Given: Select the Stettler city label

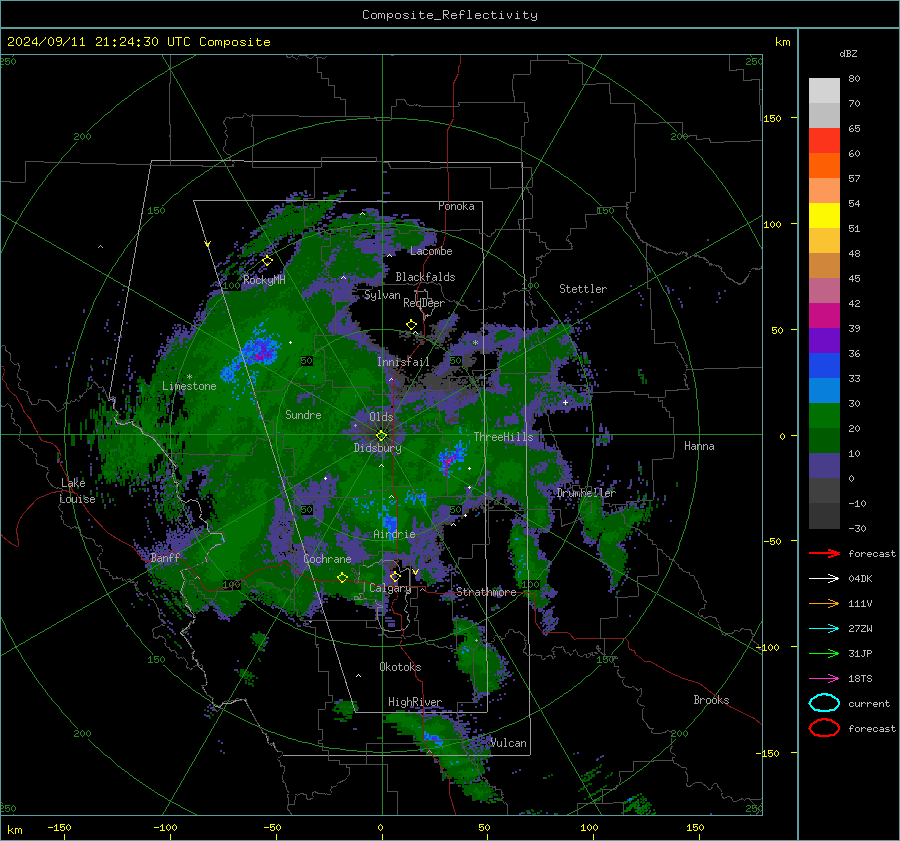Looking at the screenshot, I should click(x=583, y=289).
